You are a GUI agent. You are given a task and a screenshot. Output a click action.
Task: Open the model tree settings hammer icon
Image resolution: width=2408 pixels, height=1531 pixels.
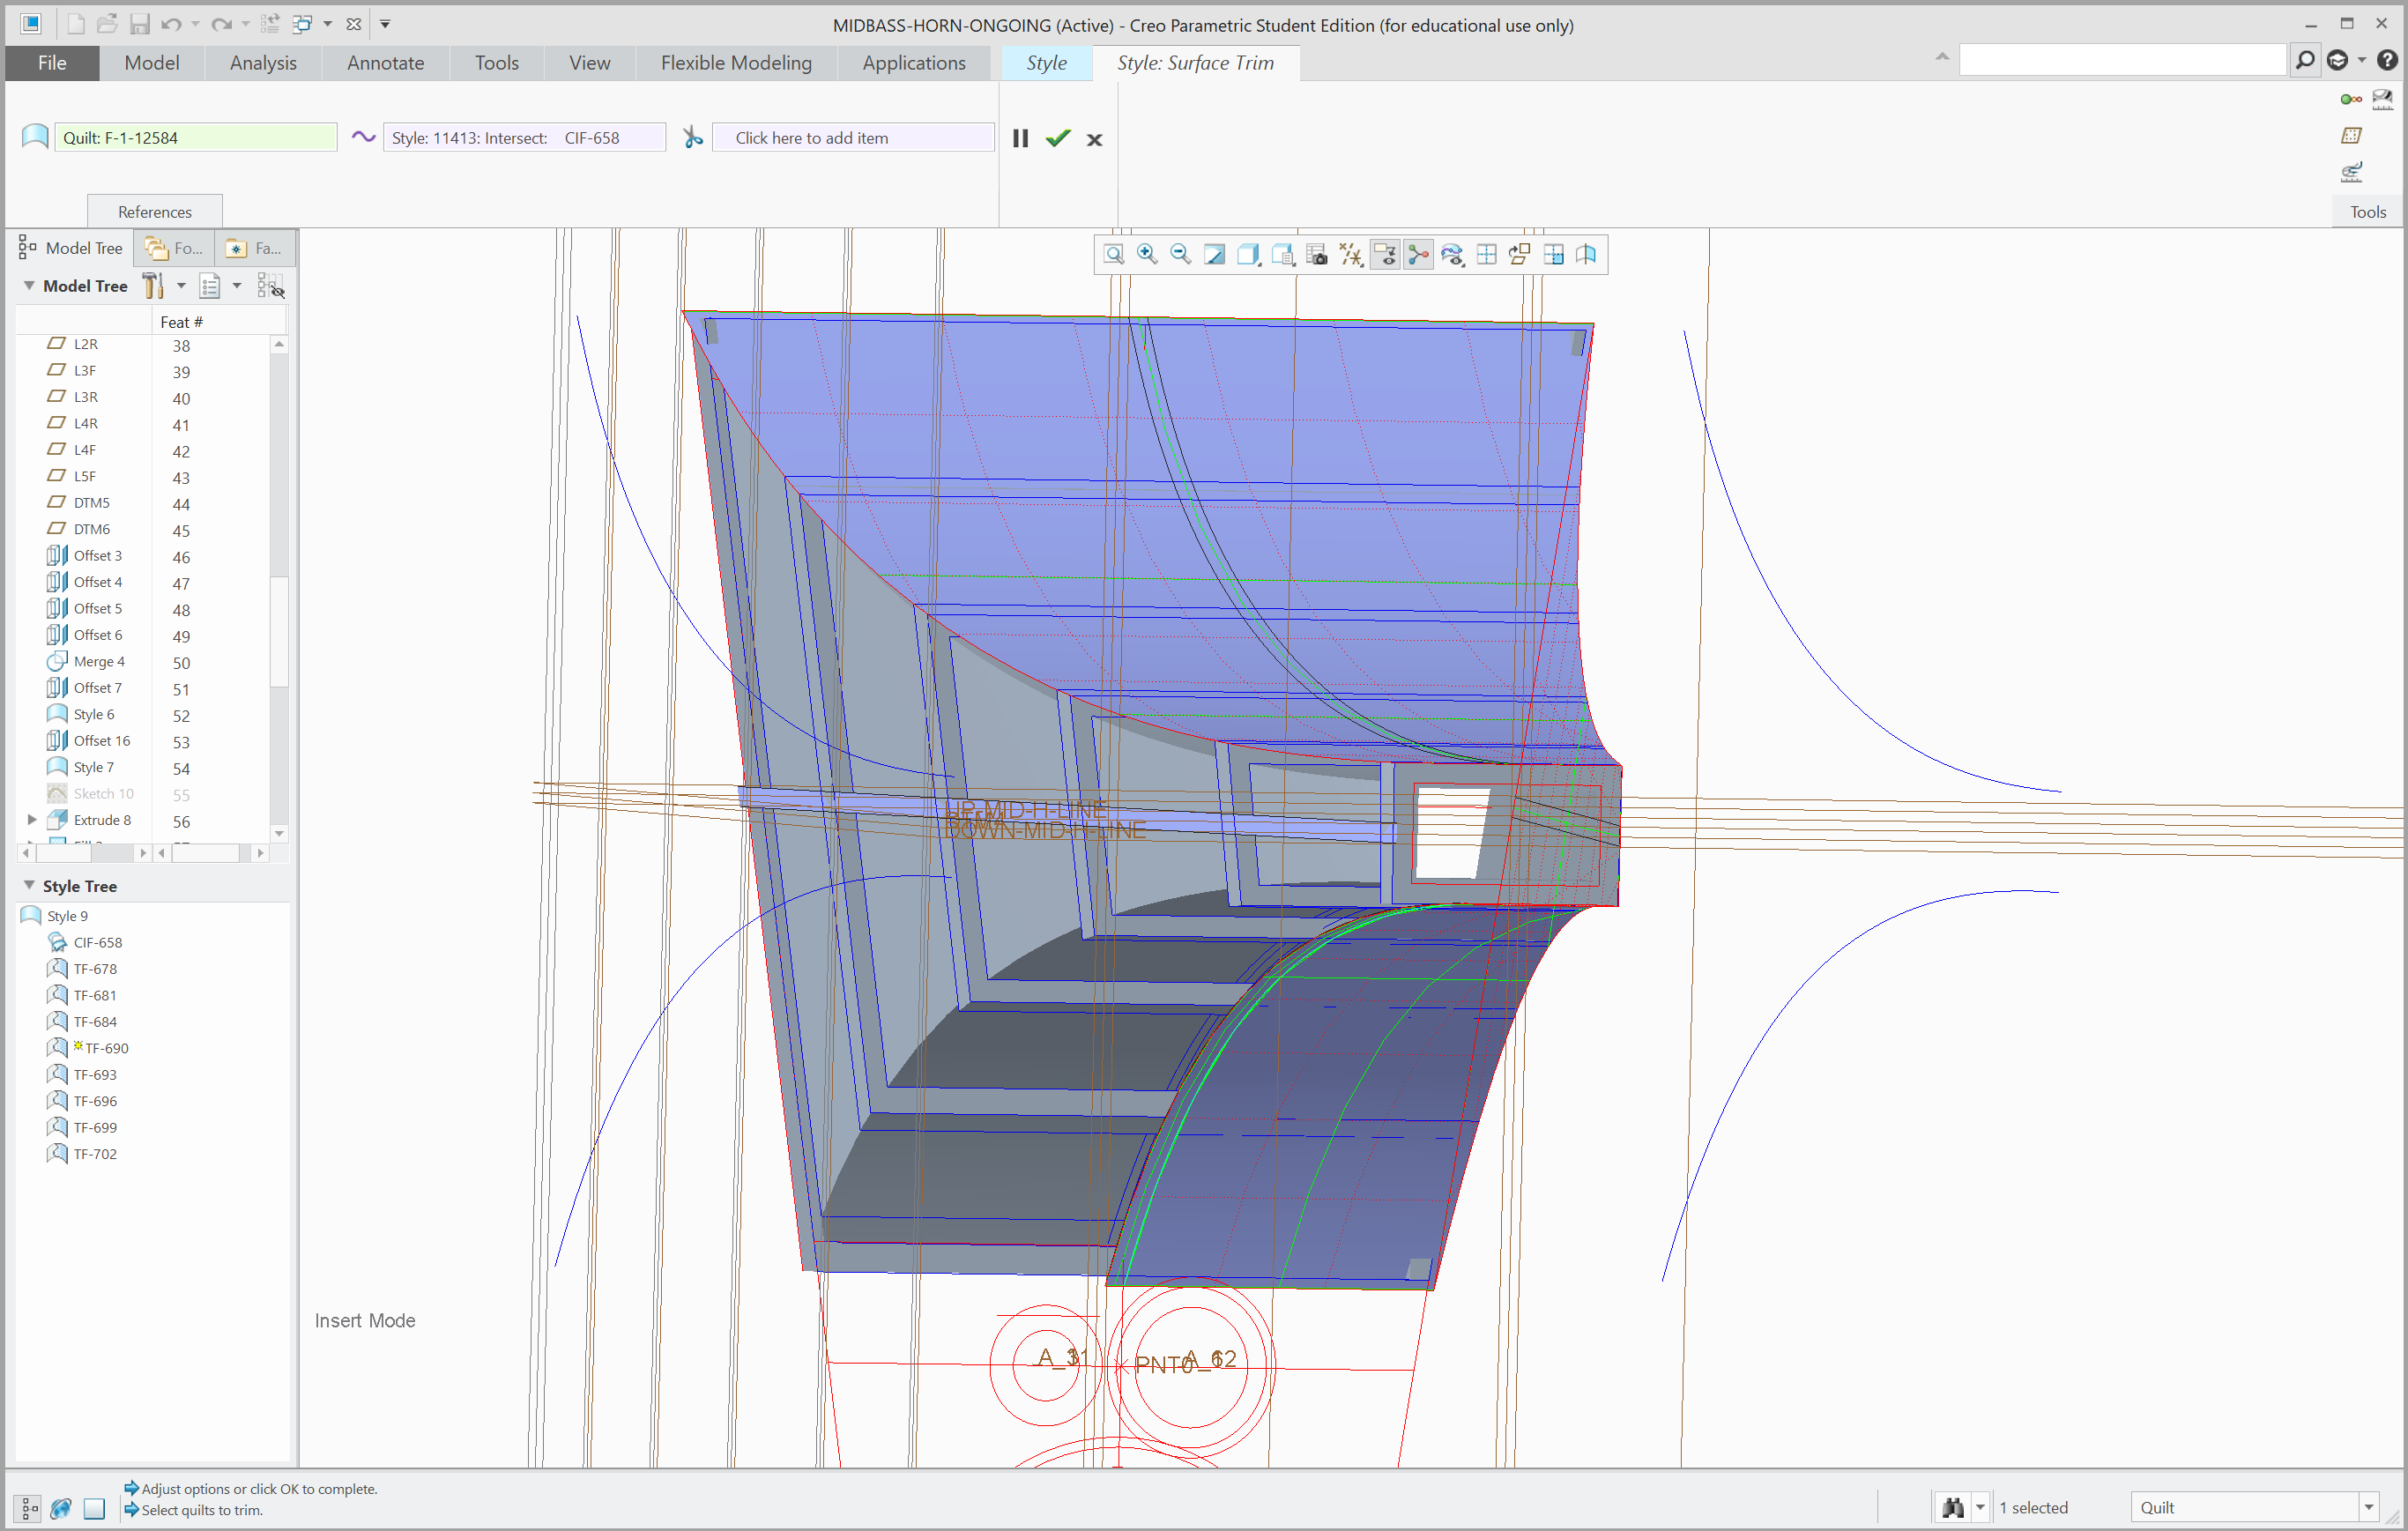click(152, 286)
